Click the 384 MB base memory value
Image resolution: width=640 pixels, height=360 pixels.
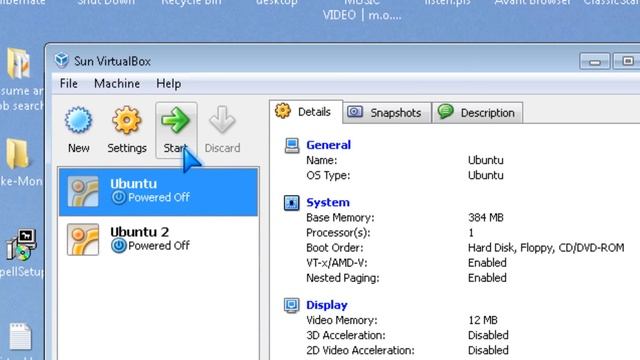[x=486, y=218]
